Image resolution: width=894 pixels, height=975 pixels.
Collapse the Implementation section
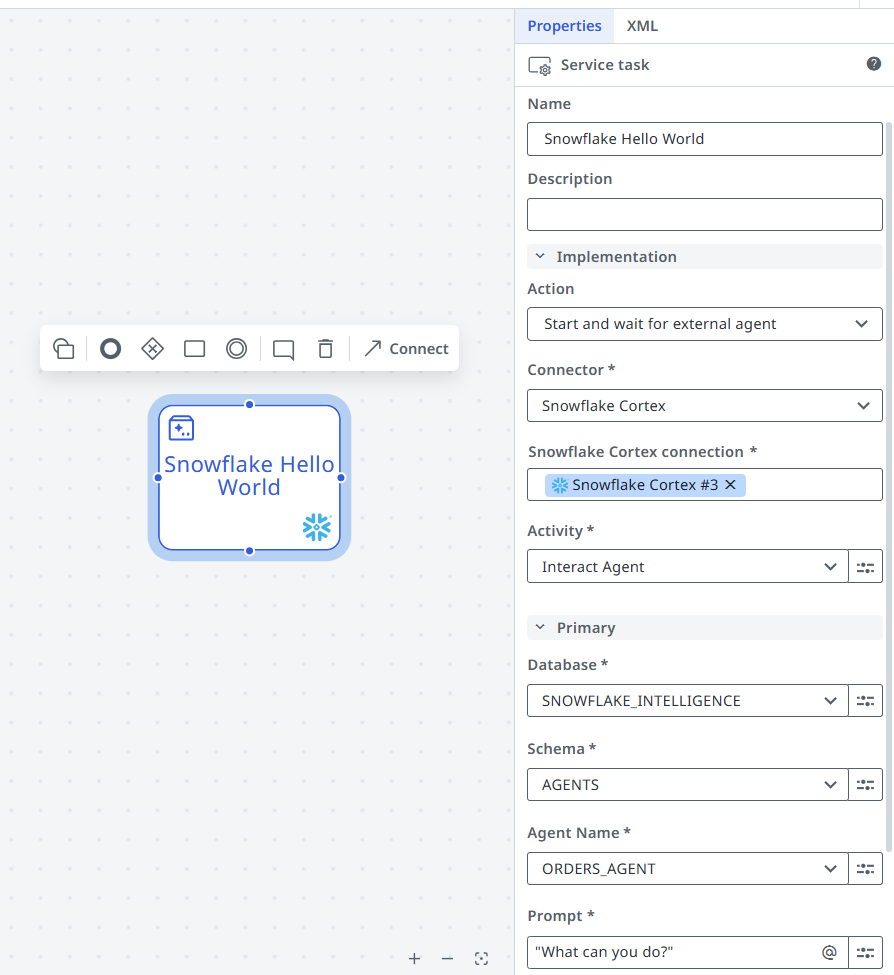[x=540, y=257]
